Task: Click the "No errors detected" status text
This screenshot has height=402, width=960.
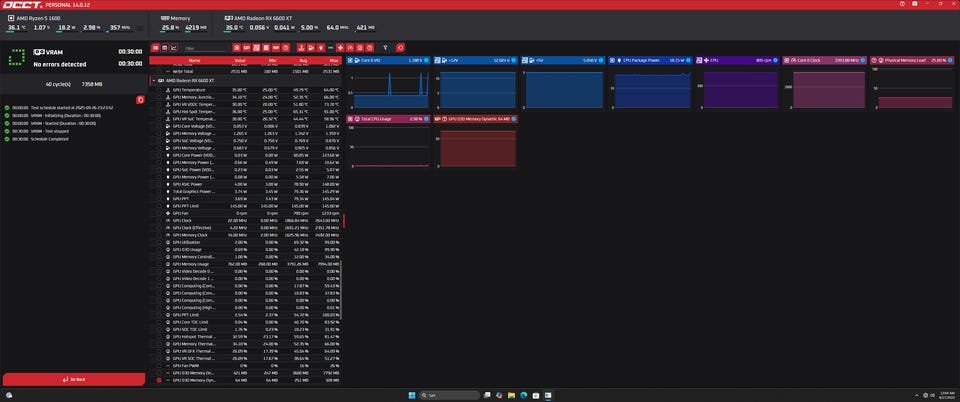Action: tap(60, 64)
